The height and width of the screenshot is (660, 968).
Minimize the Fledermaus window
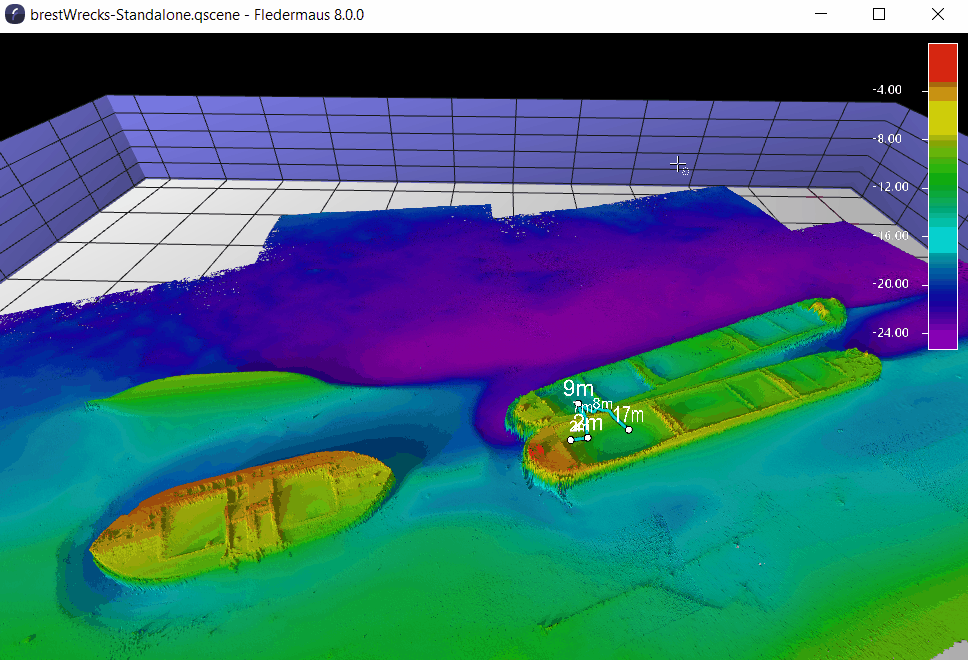tap(821, 15)
